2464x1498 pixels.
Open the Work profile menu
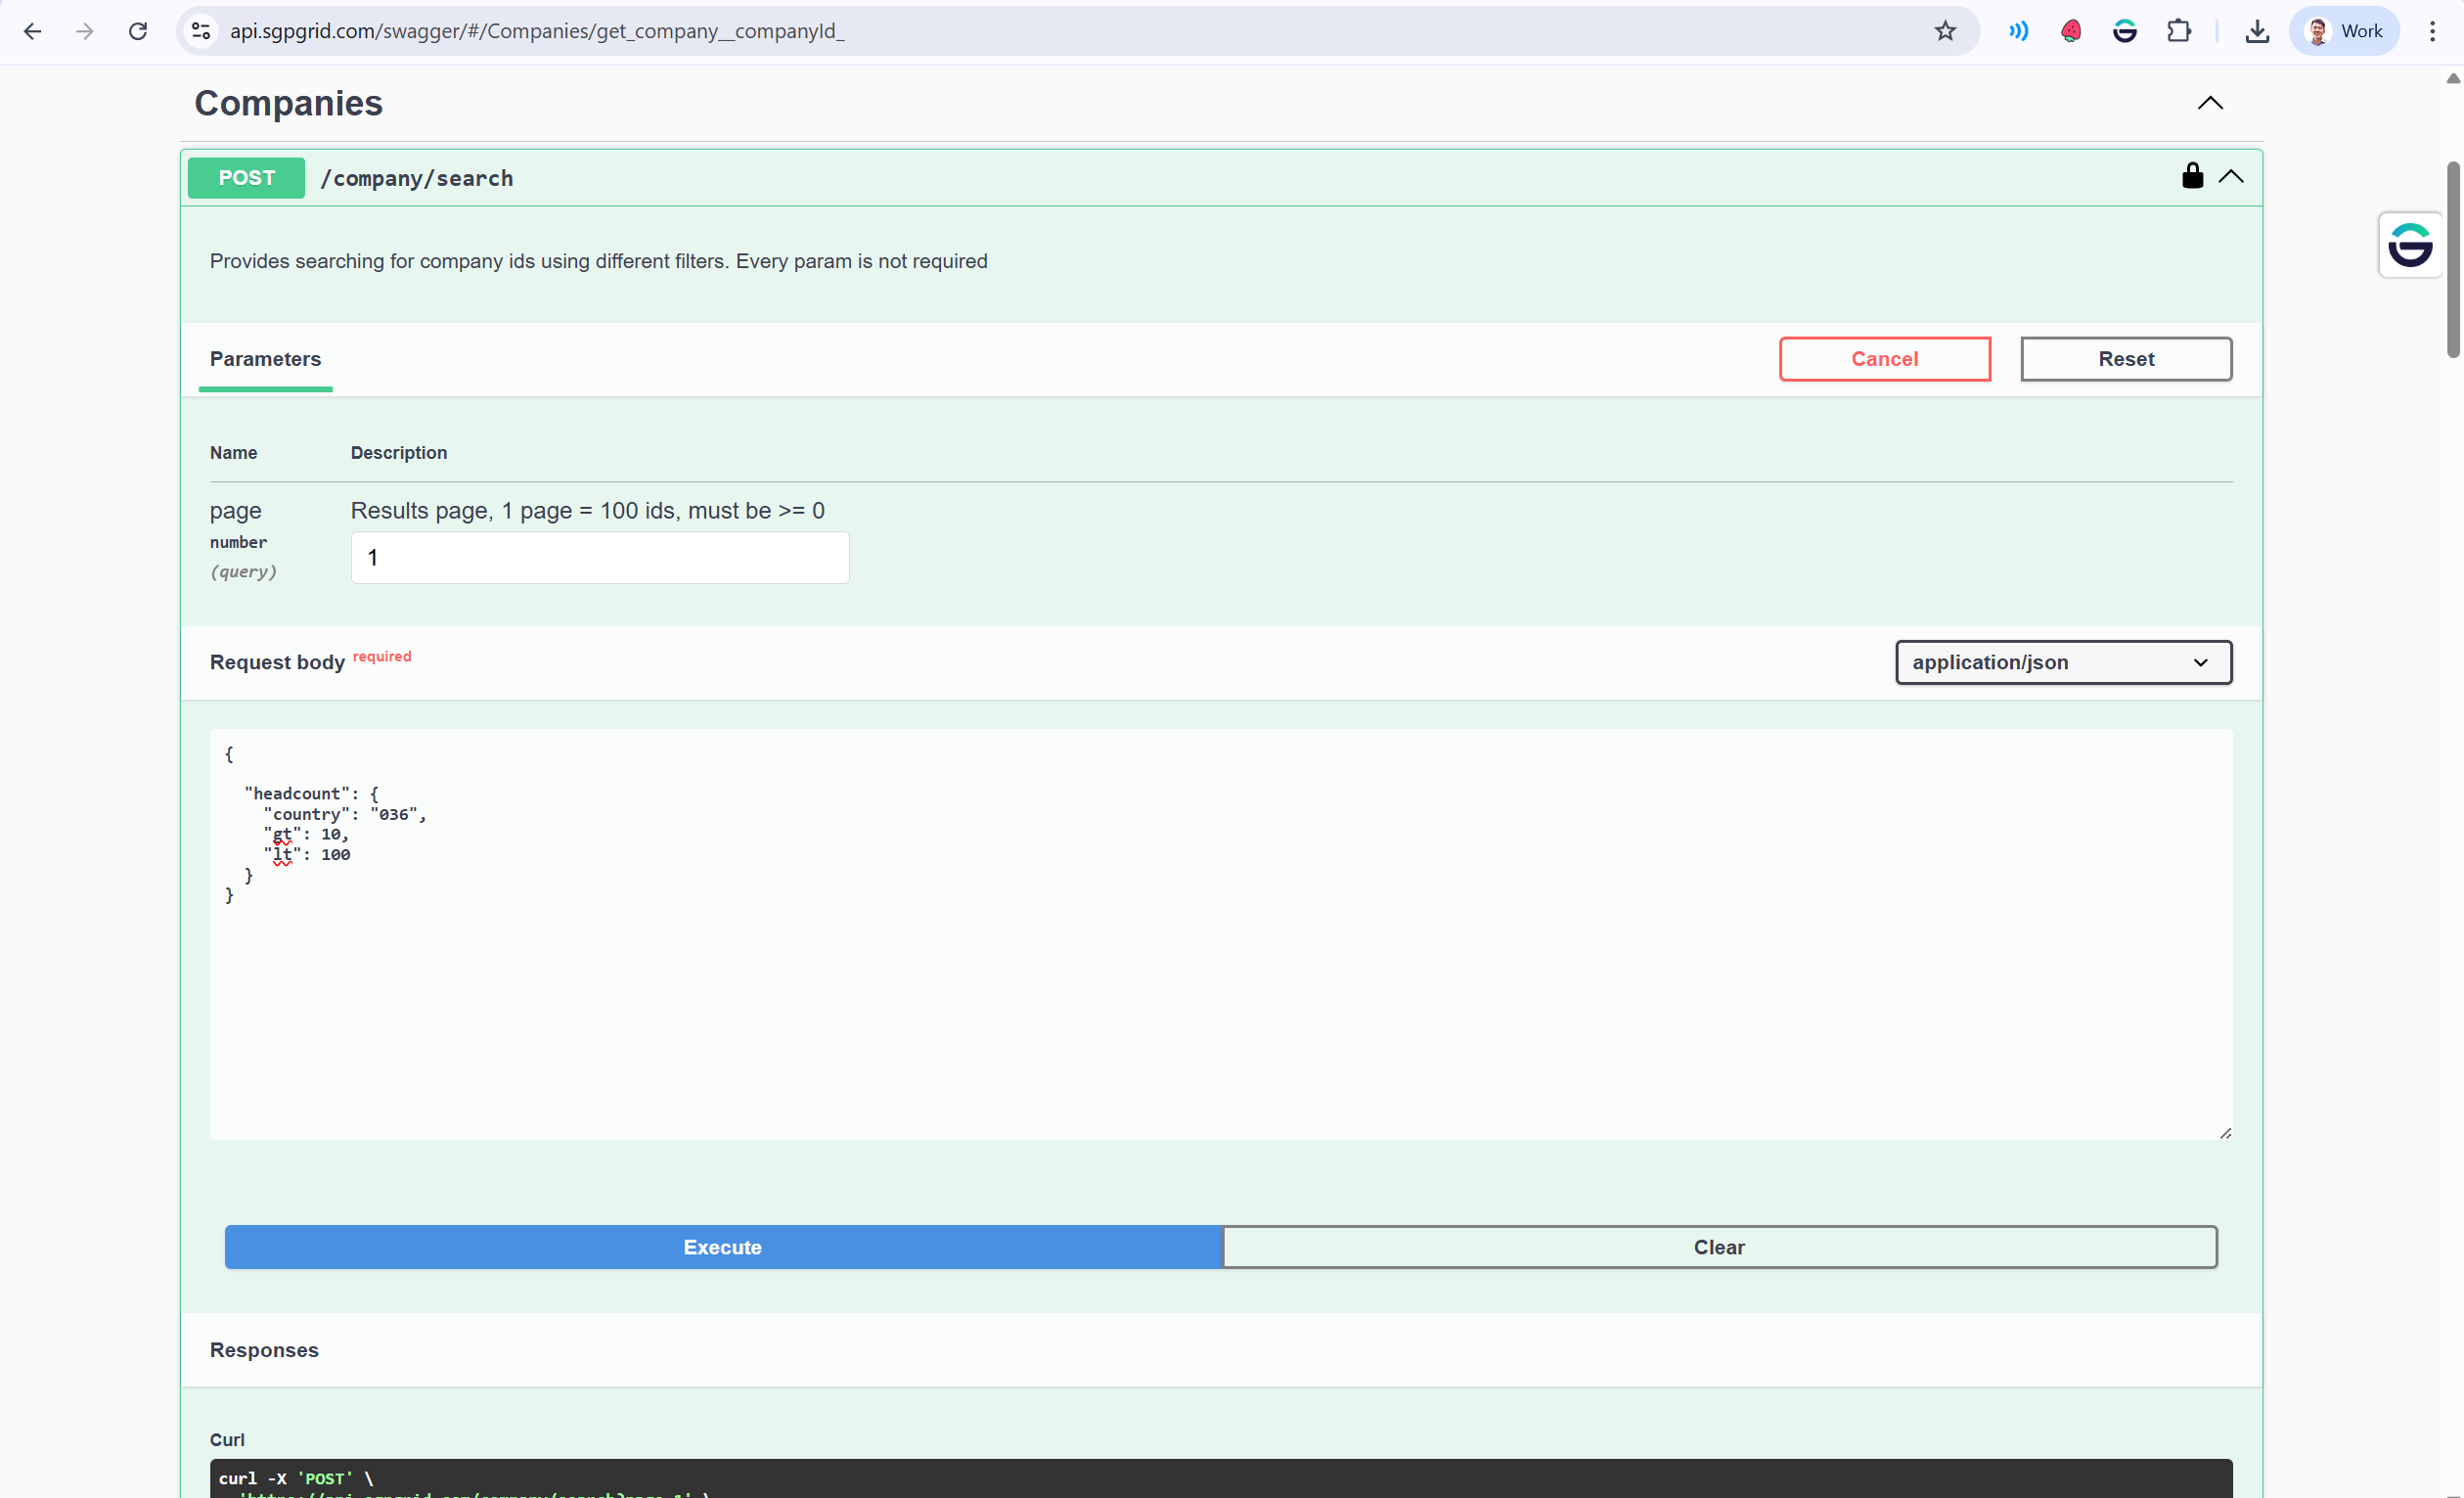pos(2344,31)
